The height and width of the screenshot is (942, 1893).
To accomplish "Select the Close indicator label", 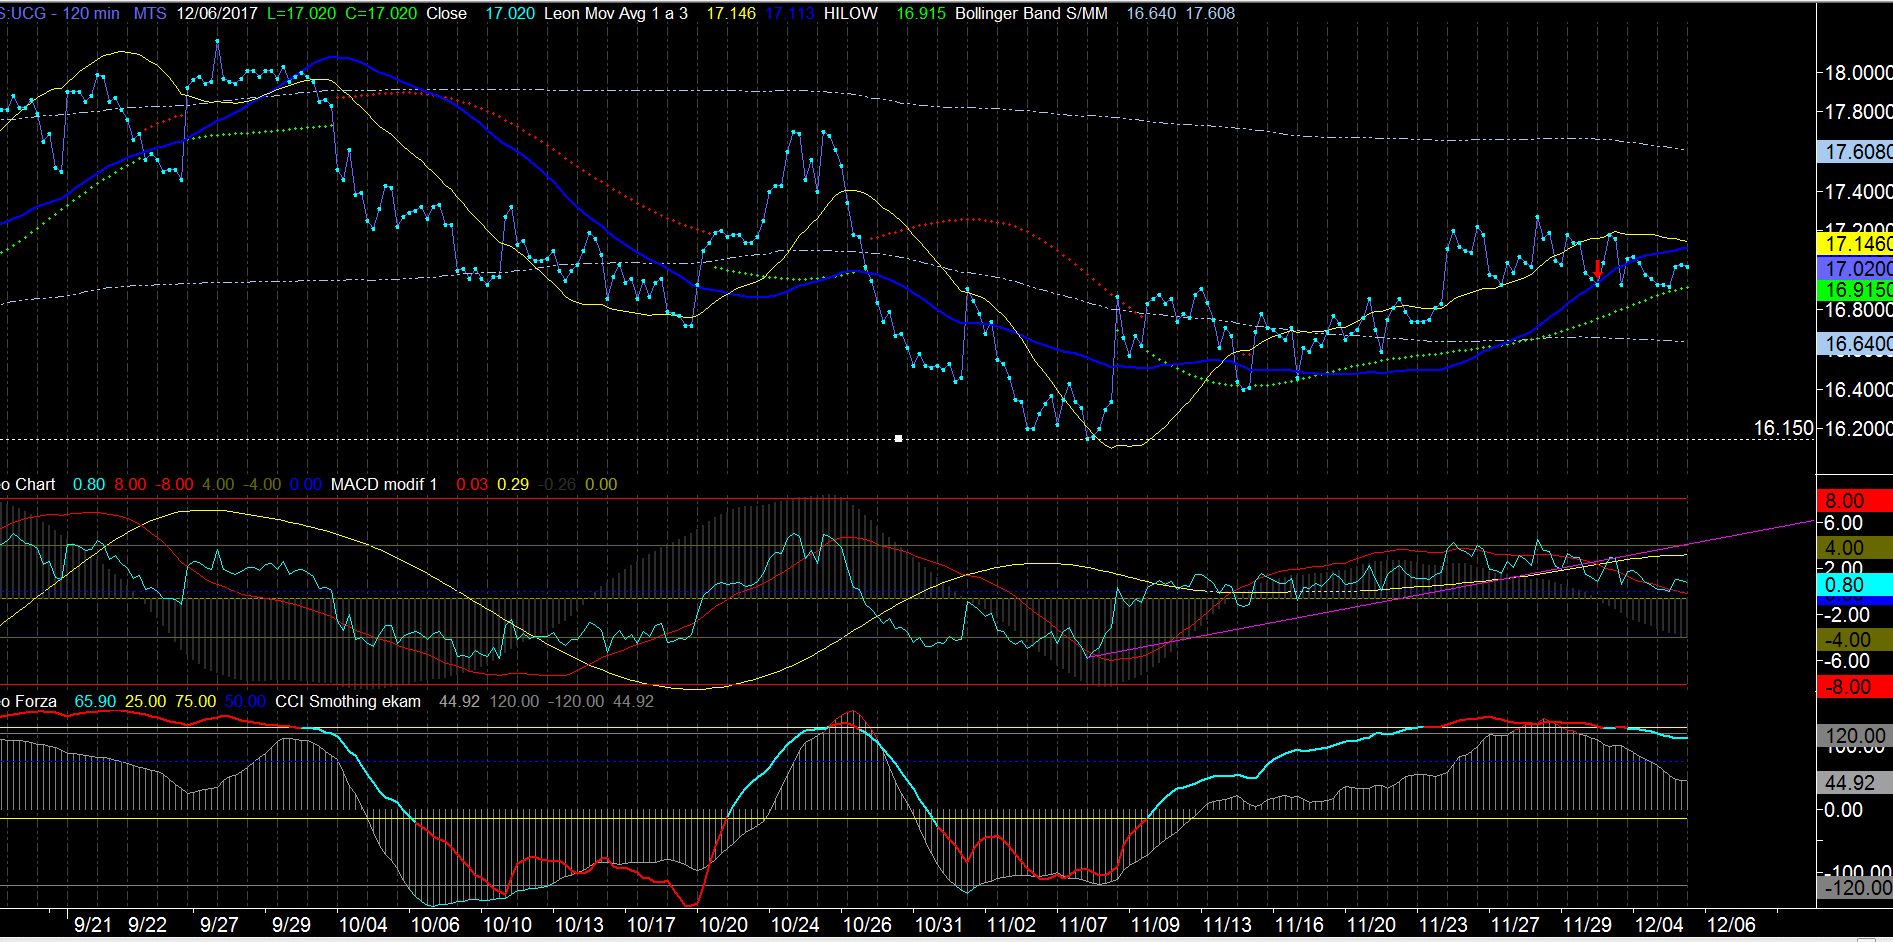I will (446, 13).
